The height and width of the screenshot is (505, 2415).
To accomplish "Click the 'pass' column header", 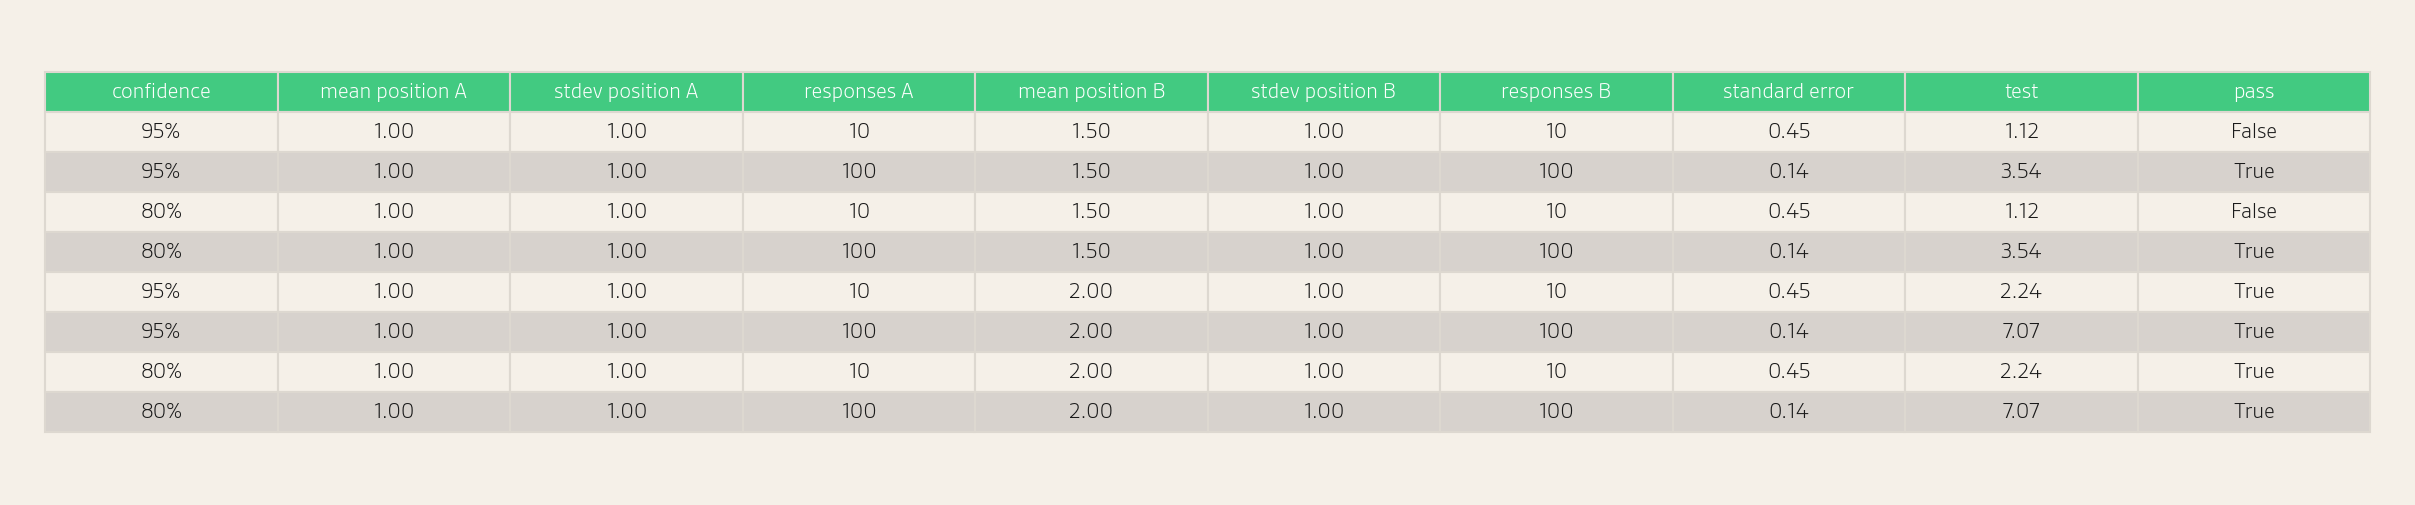I will pyautogui.click(x=2254, y=92).
